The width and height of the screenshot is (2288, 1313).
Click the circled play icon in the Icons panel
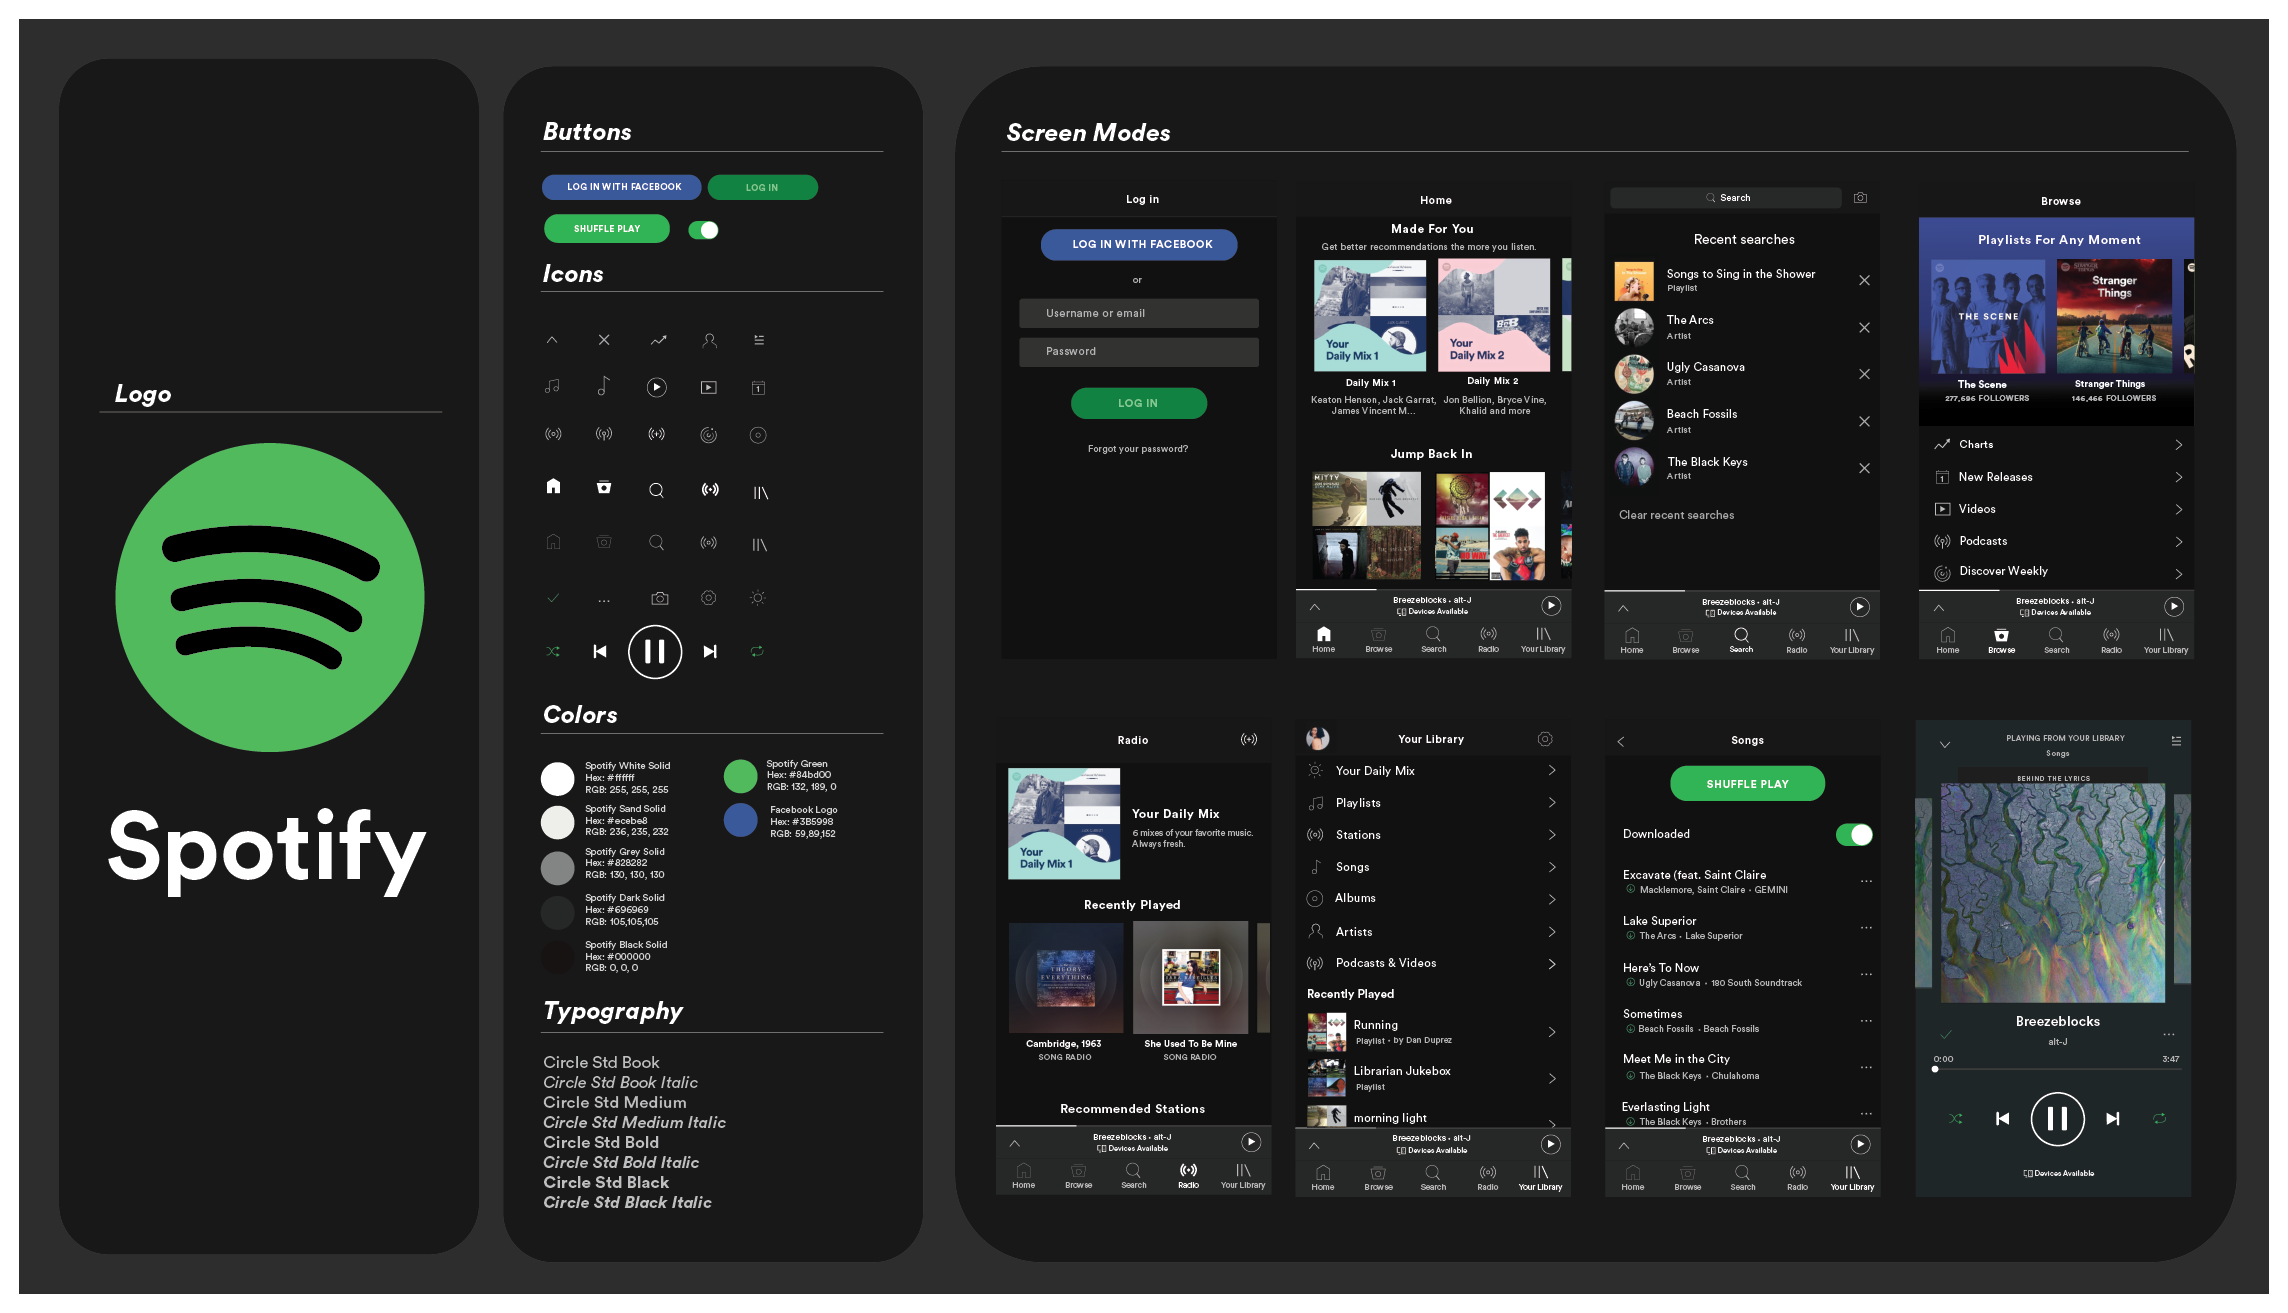[656, 387]
